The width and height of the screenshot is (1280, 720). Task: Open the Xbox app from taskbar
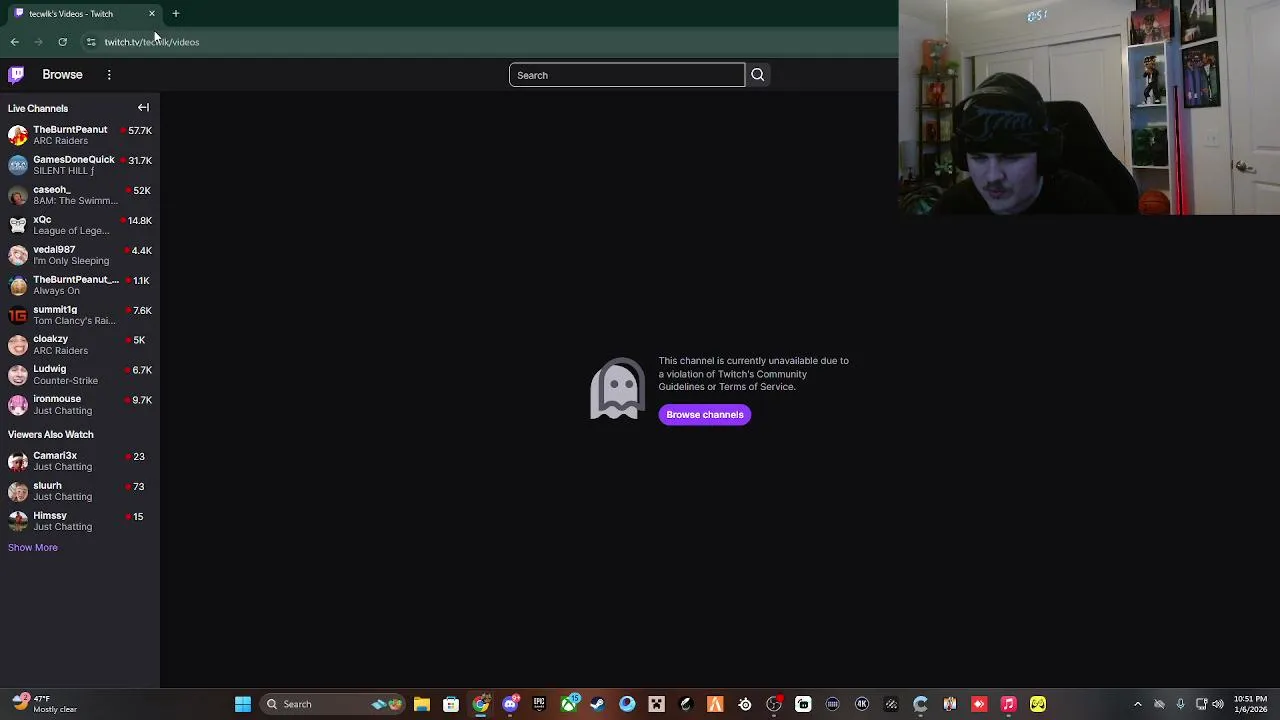point(569,704)
